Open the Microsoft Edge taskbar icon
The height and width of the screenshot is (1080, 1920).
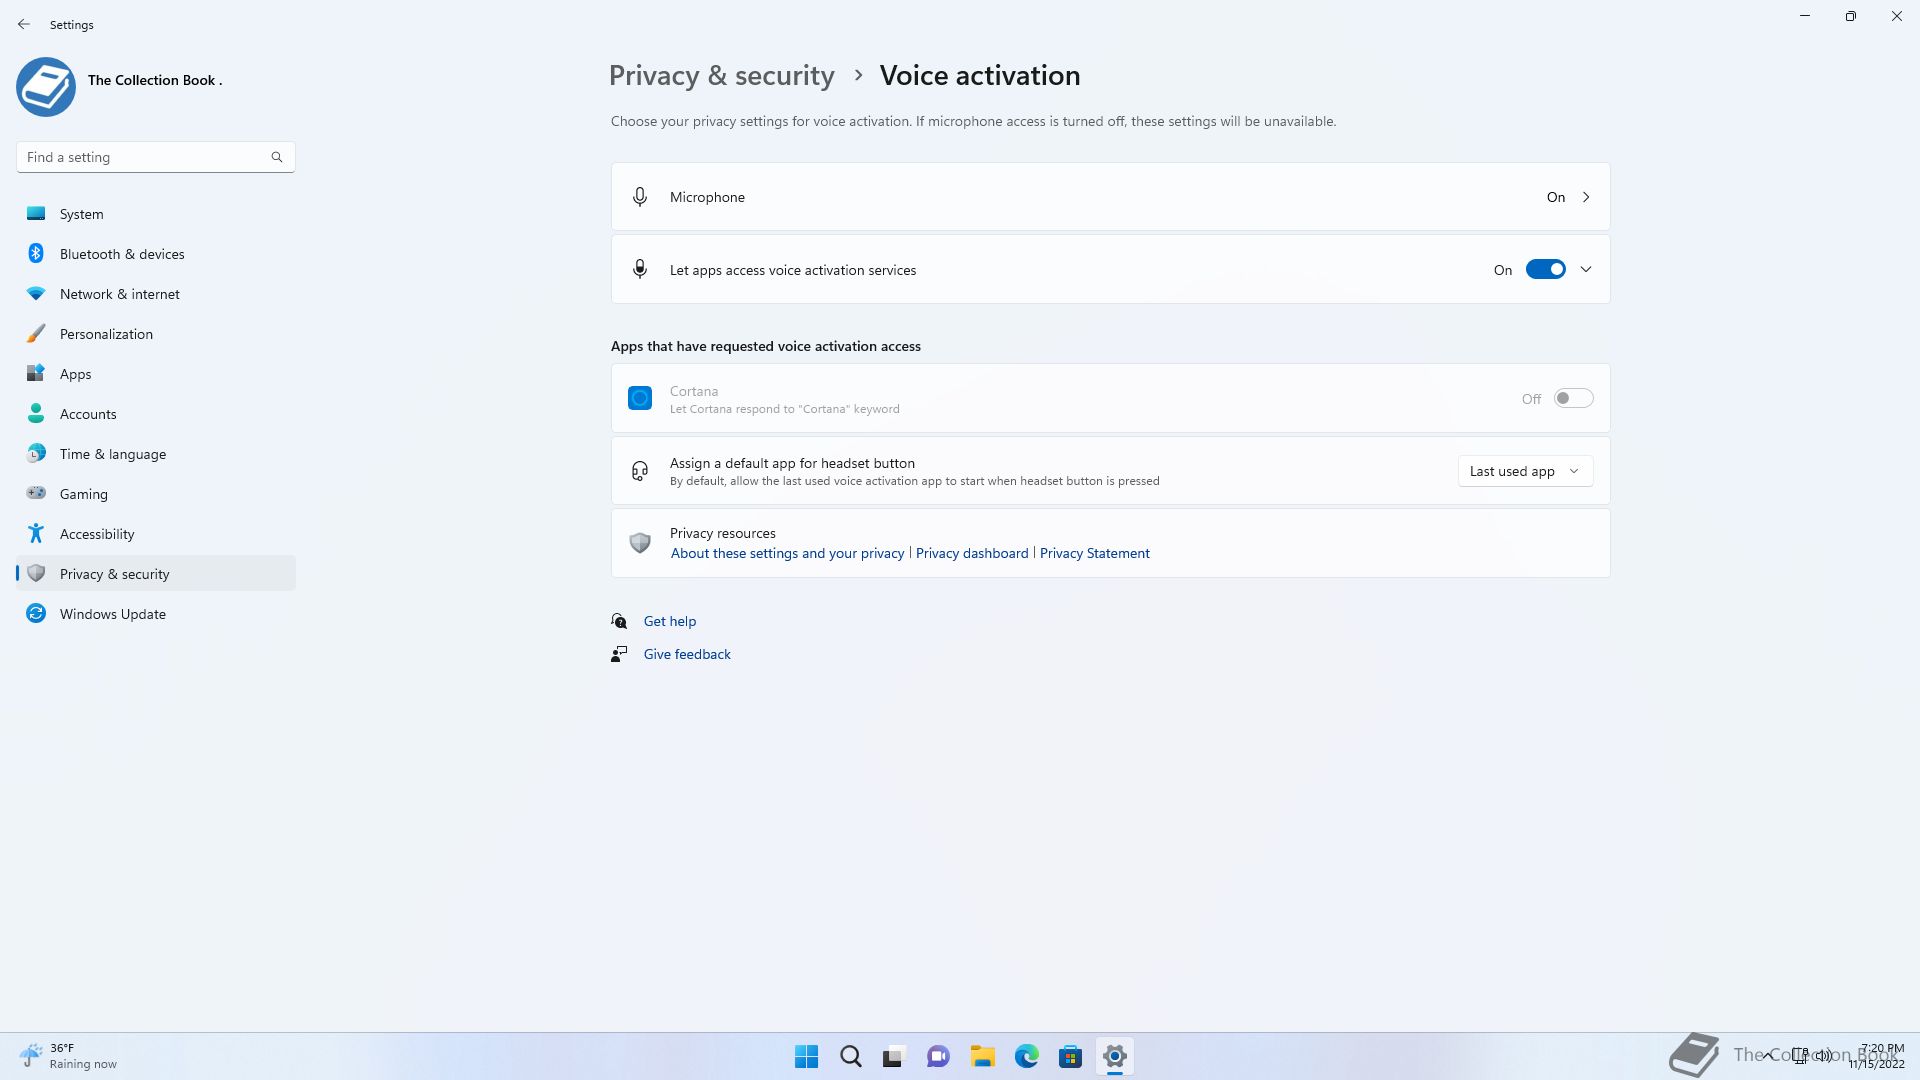1026,1056
